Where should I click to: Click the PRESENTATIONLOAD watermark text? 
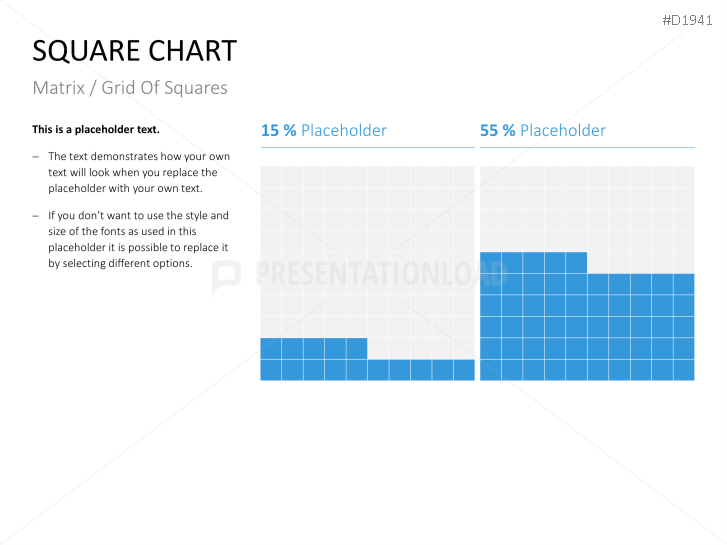[380, 275]
